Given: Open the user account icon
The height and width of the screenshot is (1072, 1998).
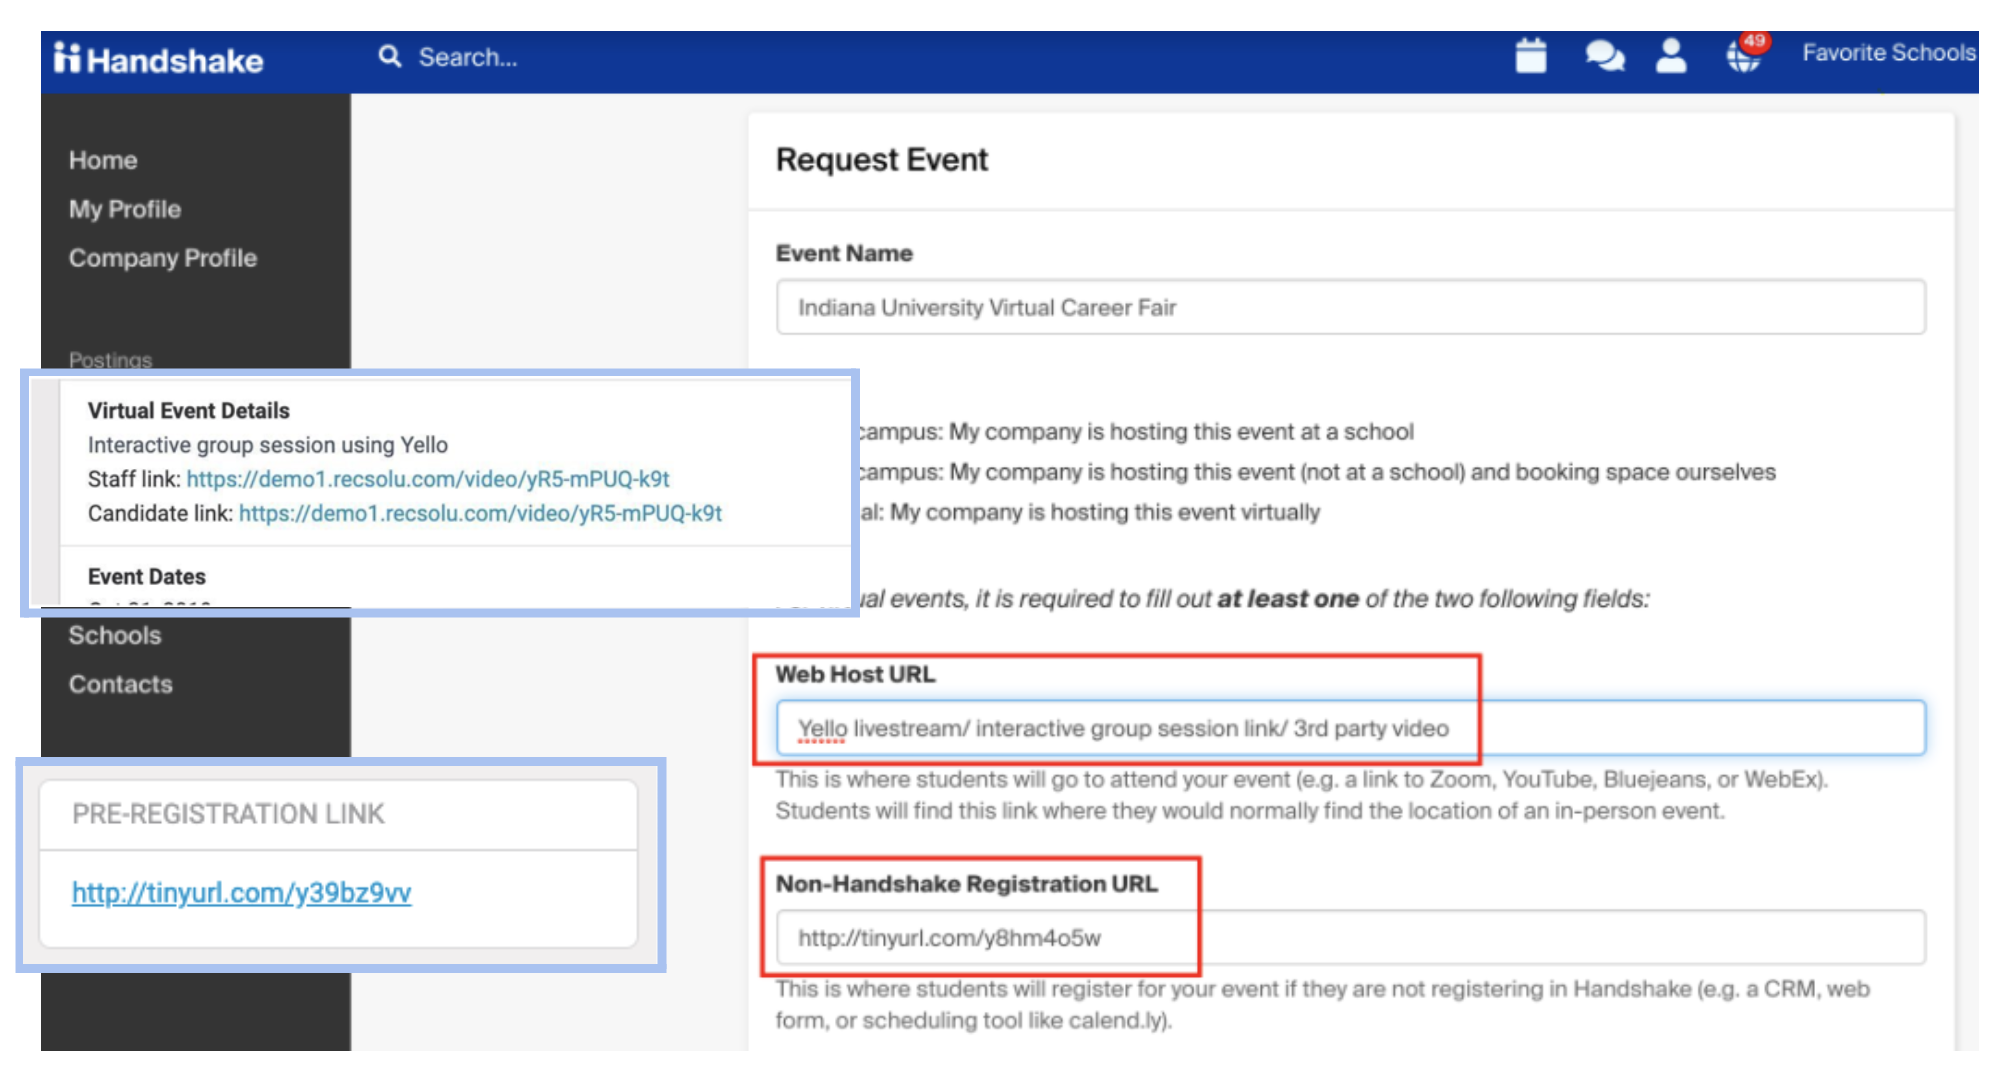Looking at the screenshot, I should pyautogui.click(x=1670, y=56).
